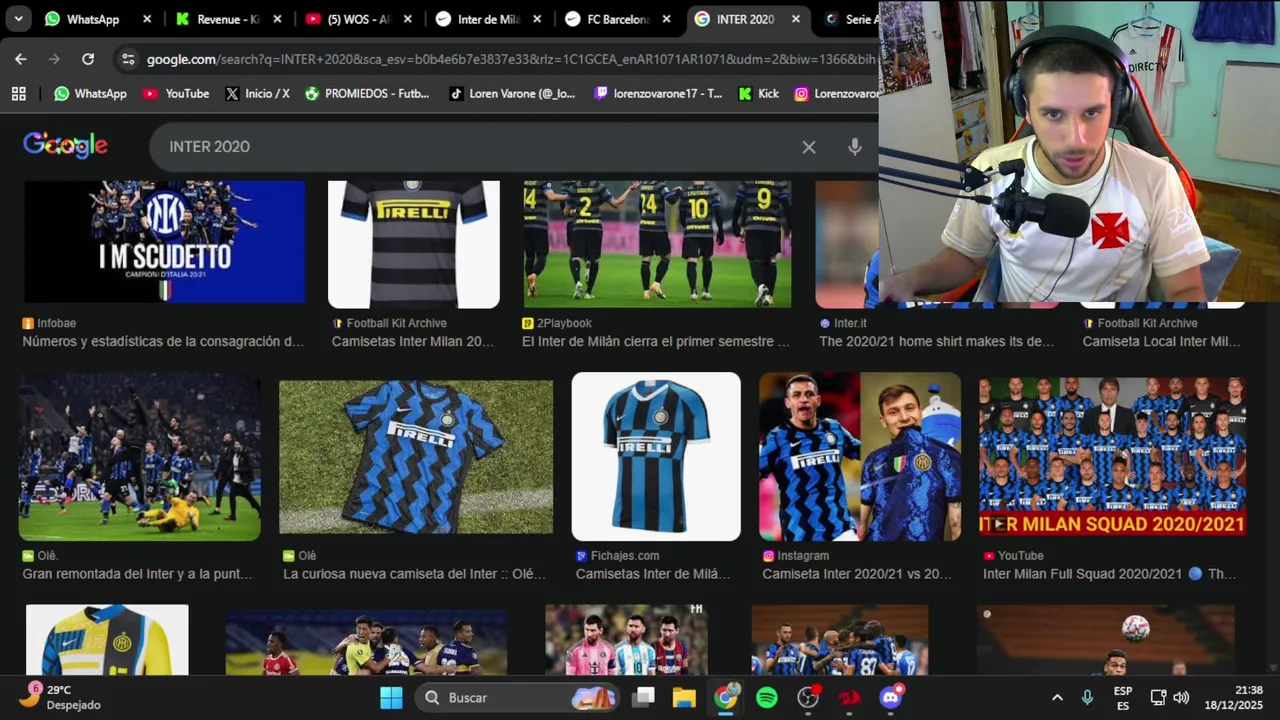Open the Lorenzovarone Instagram bookmark
Viewport: 1280px width, 720px height.
coord(836,93)
